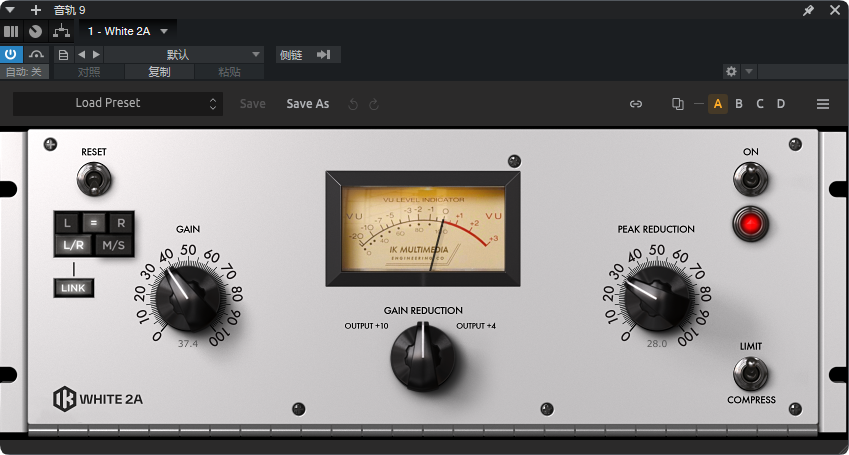
Task: Open the hamburger menu icon
Action: (x=823, y=104)
